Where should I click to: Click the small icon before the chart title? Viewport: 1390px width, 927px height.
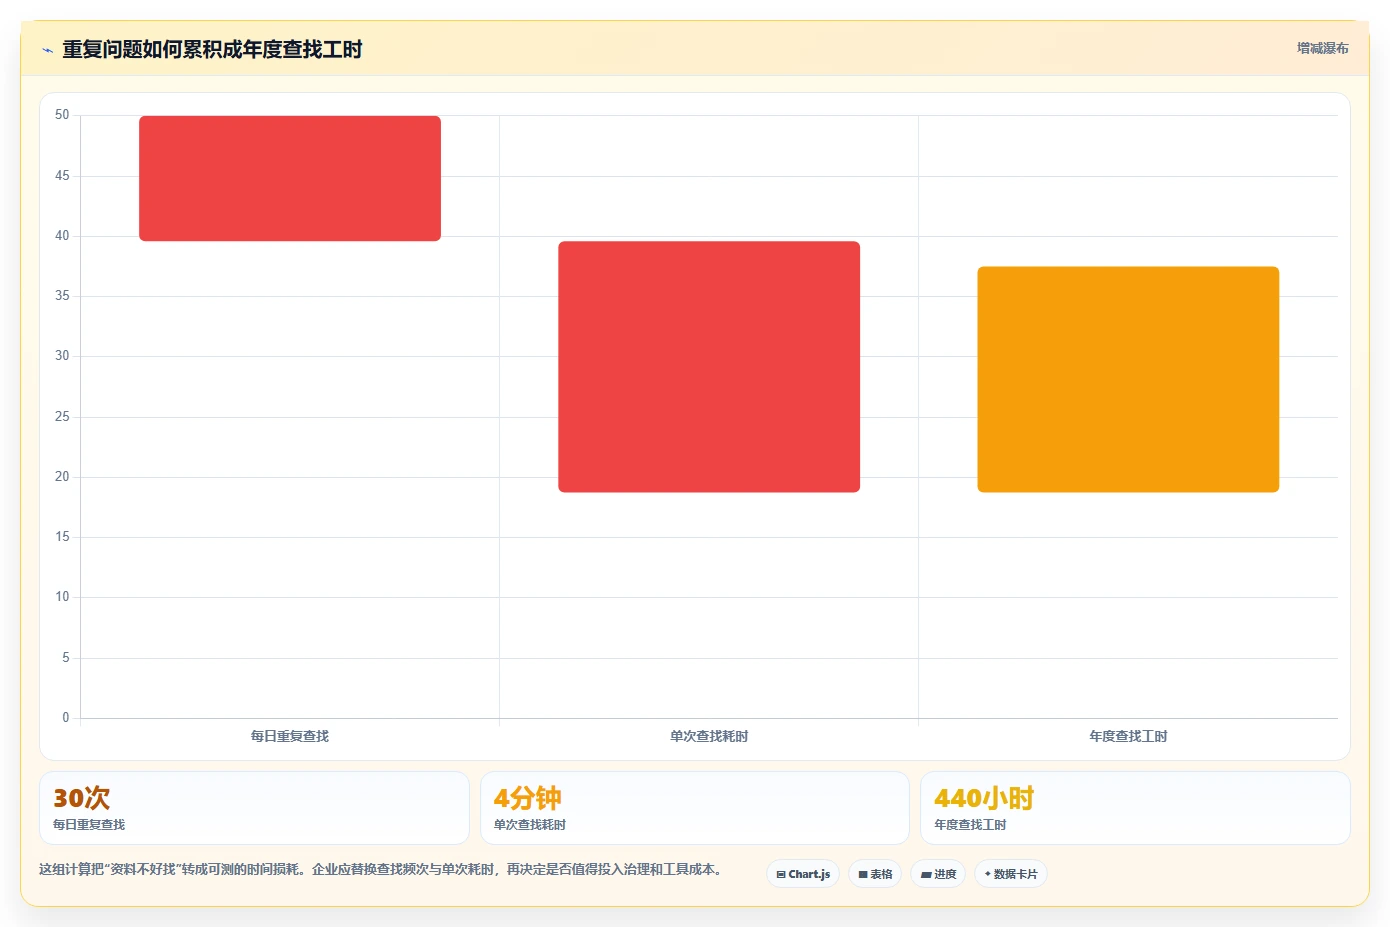[x=47, y=50]
